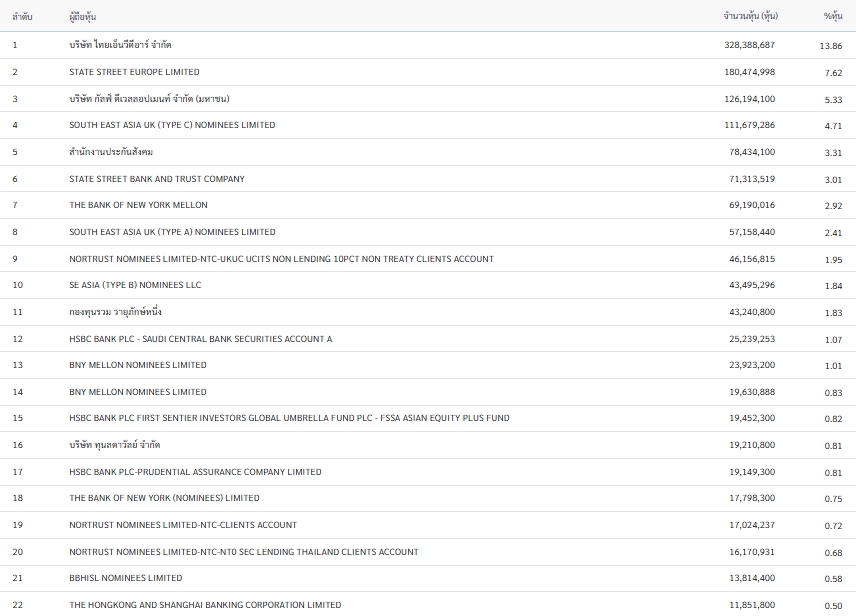This screenshot has width=856, height=616.
Task: Select HSBC BANK PLC - SAUDI CENTRAL BANK entry
Action: (x=200, y=339)
